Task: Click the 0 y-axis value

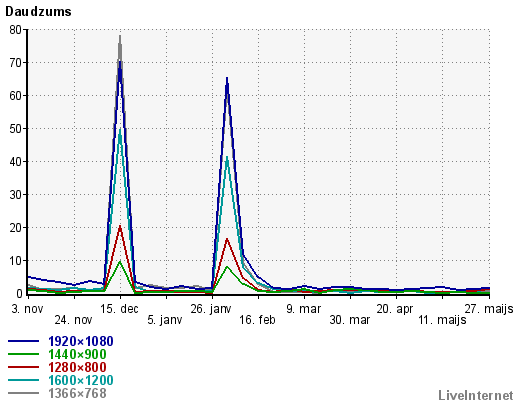Action: [19, 294]
